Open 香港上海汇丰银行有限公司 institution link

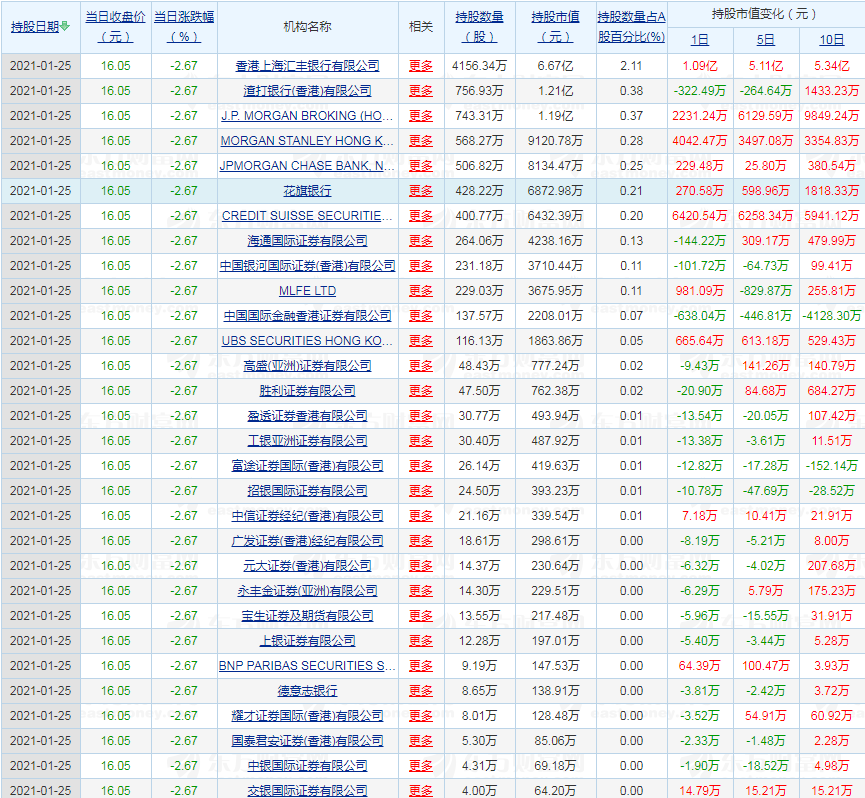[x=307, y=66]
